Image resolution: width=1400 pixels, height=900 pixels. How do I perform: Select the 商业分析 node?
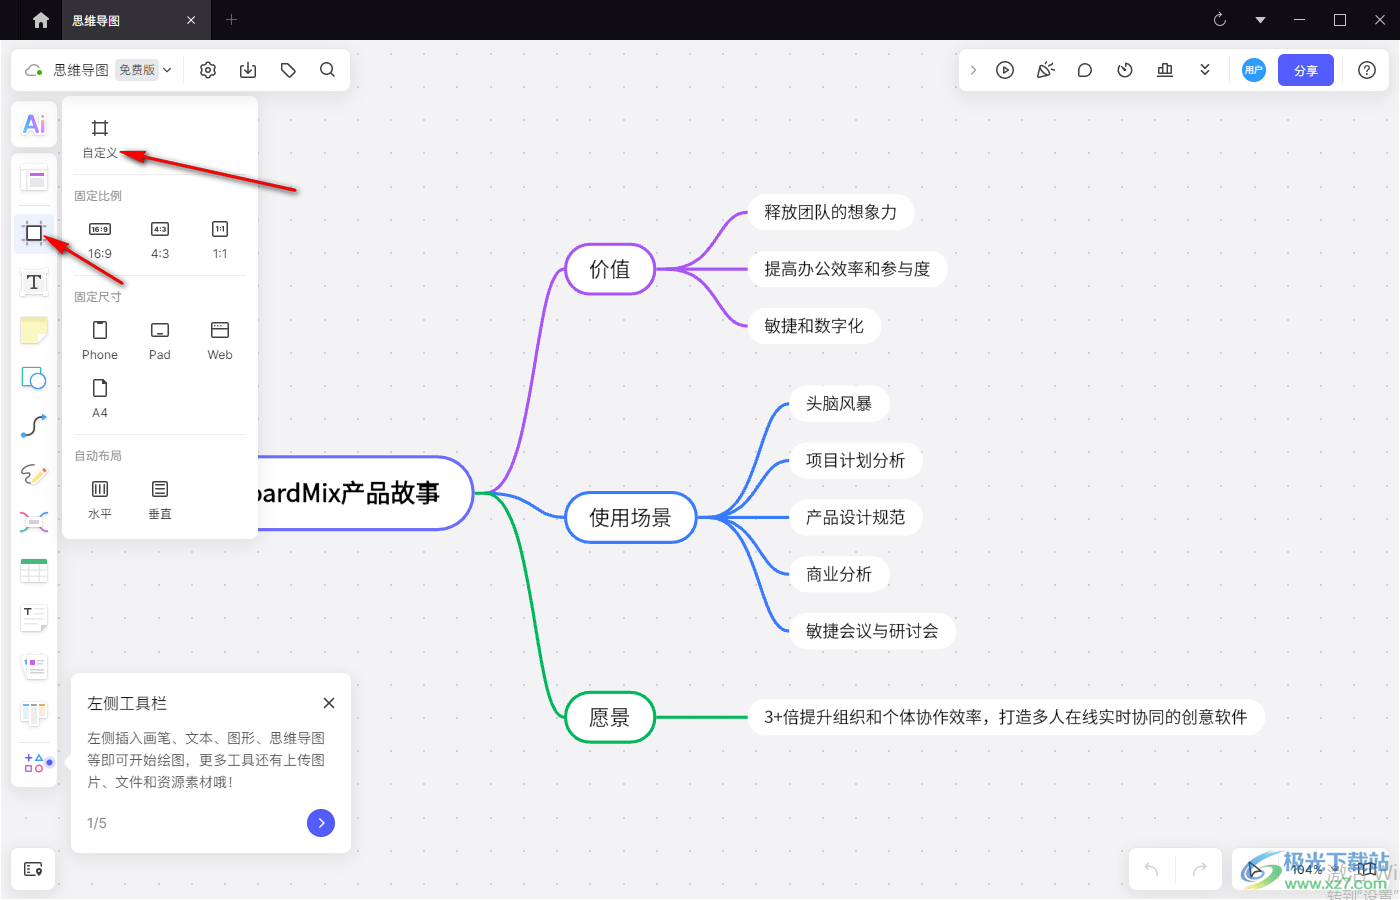coord(839,574)
